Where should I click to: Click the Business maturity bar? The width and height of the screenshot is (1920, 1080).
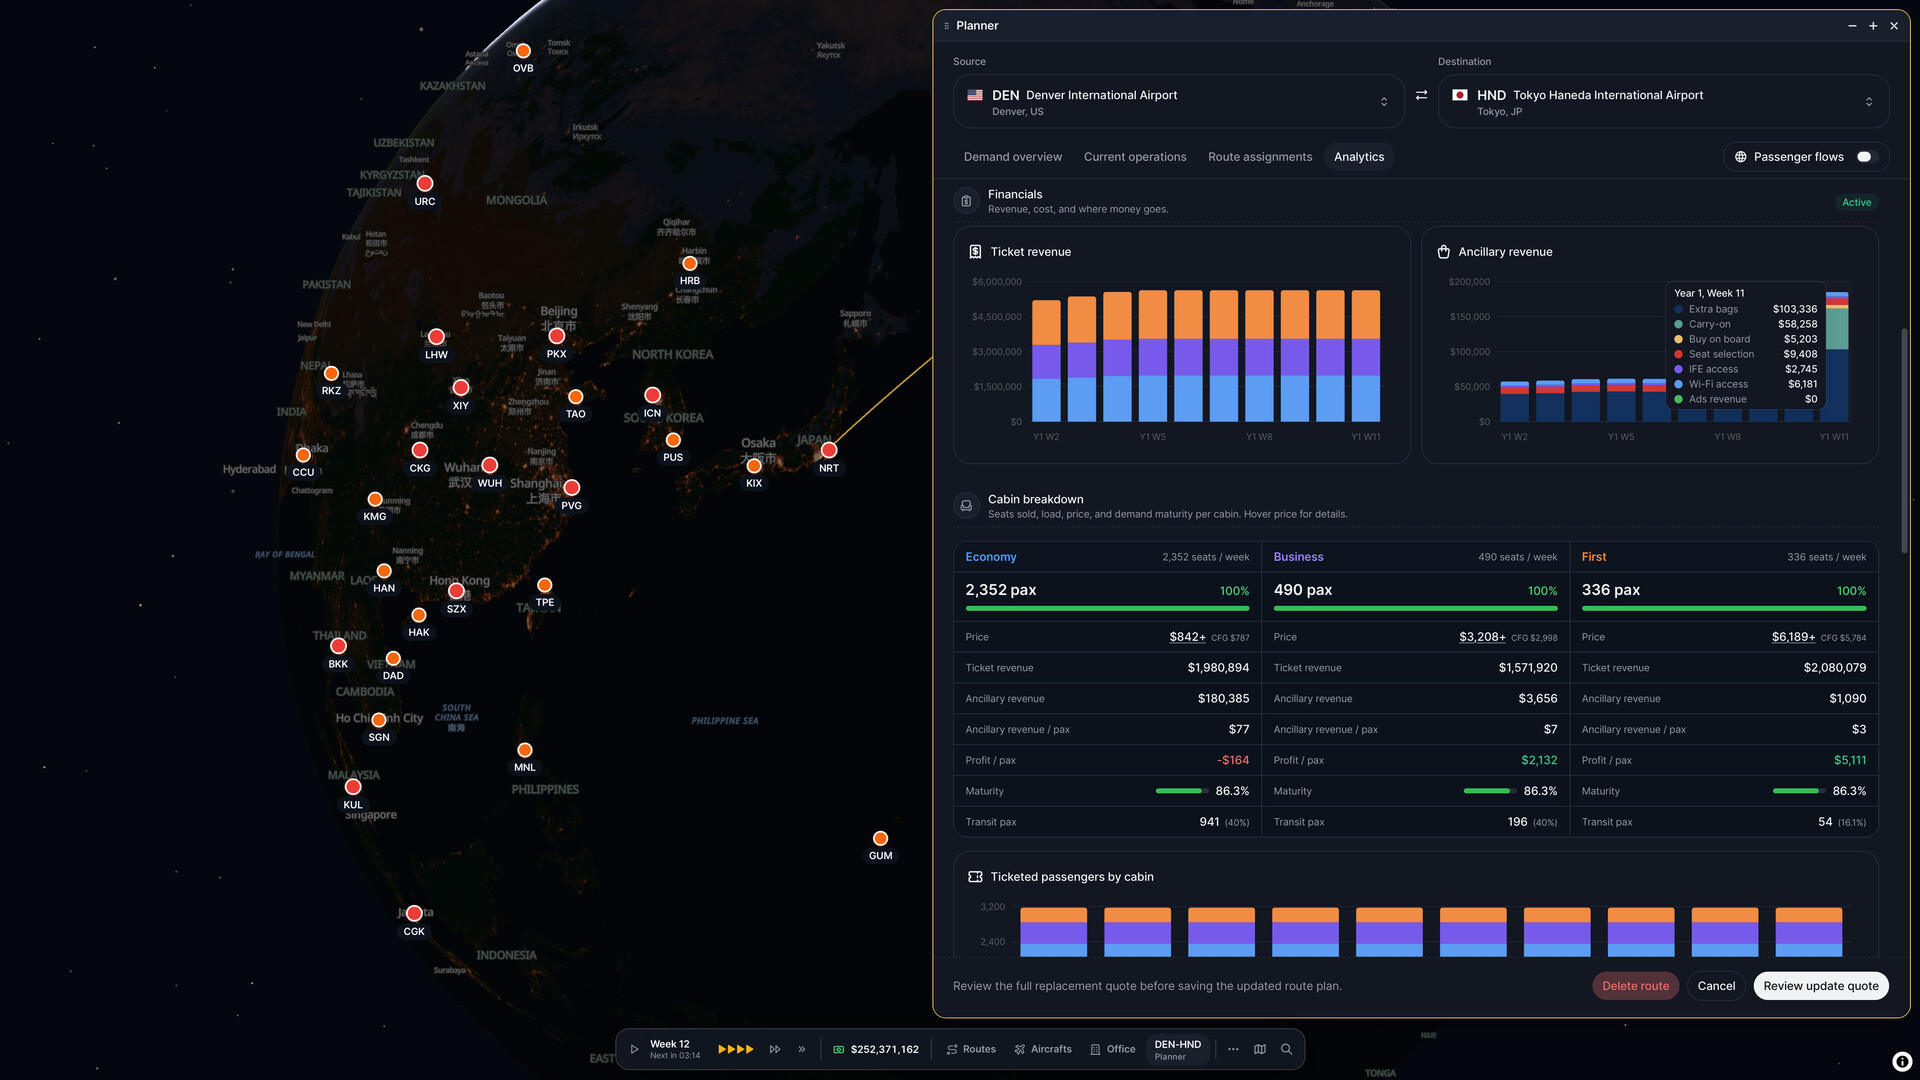pyautogui.click(x=1489, y=791)
